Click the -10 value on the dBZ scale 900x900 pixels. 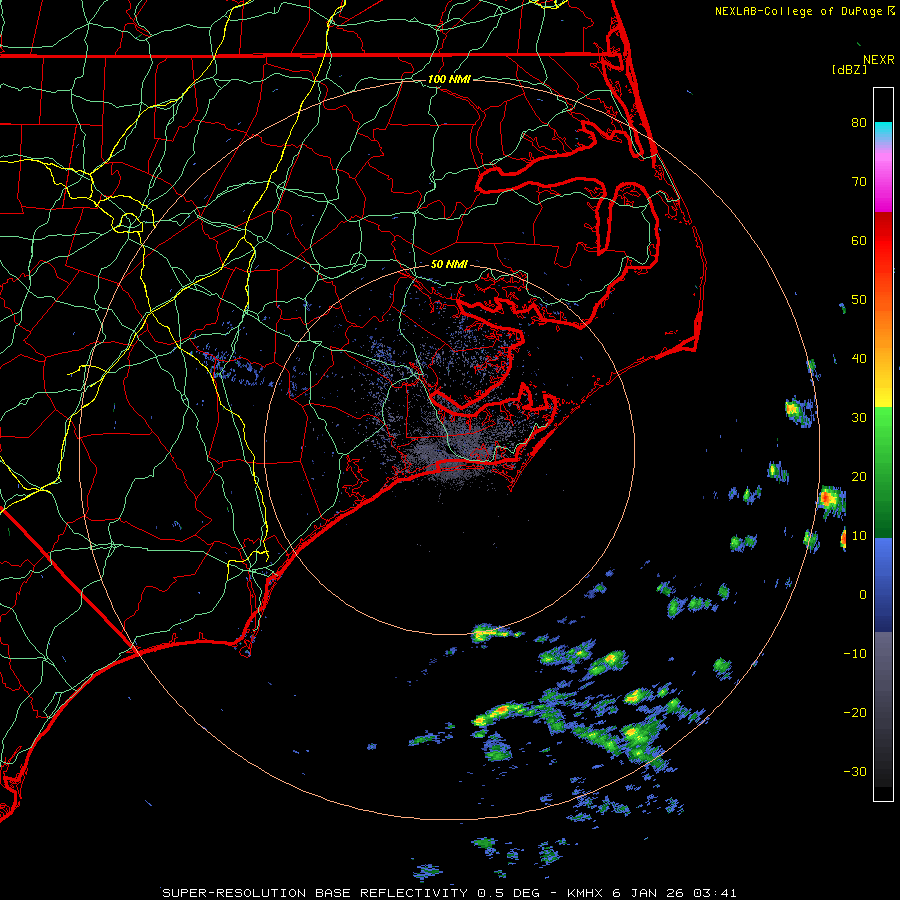855,653
